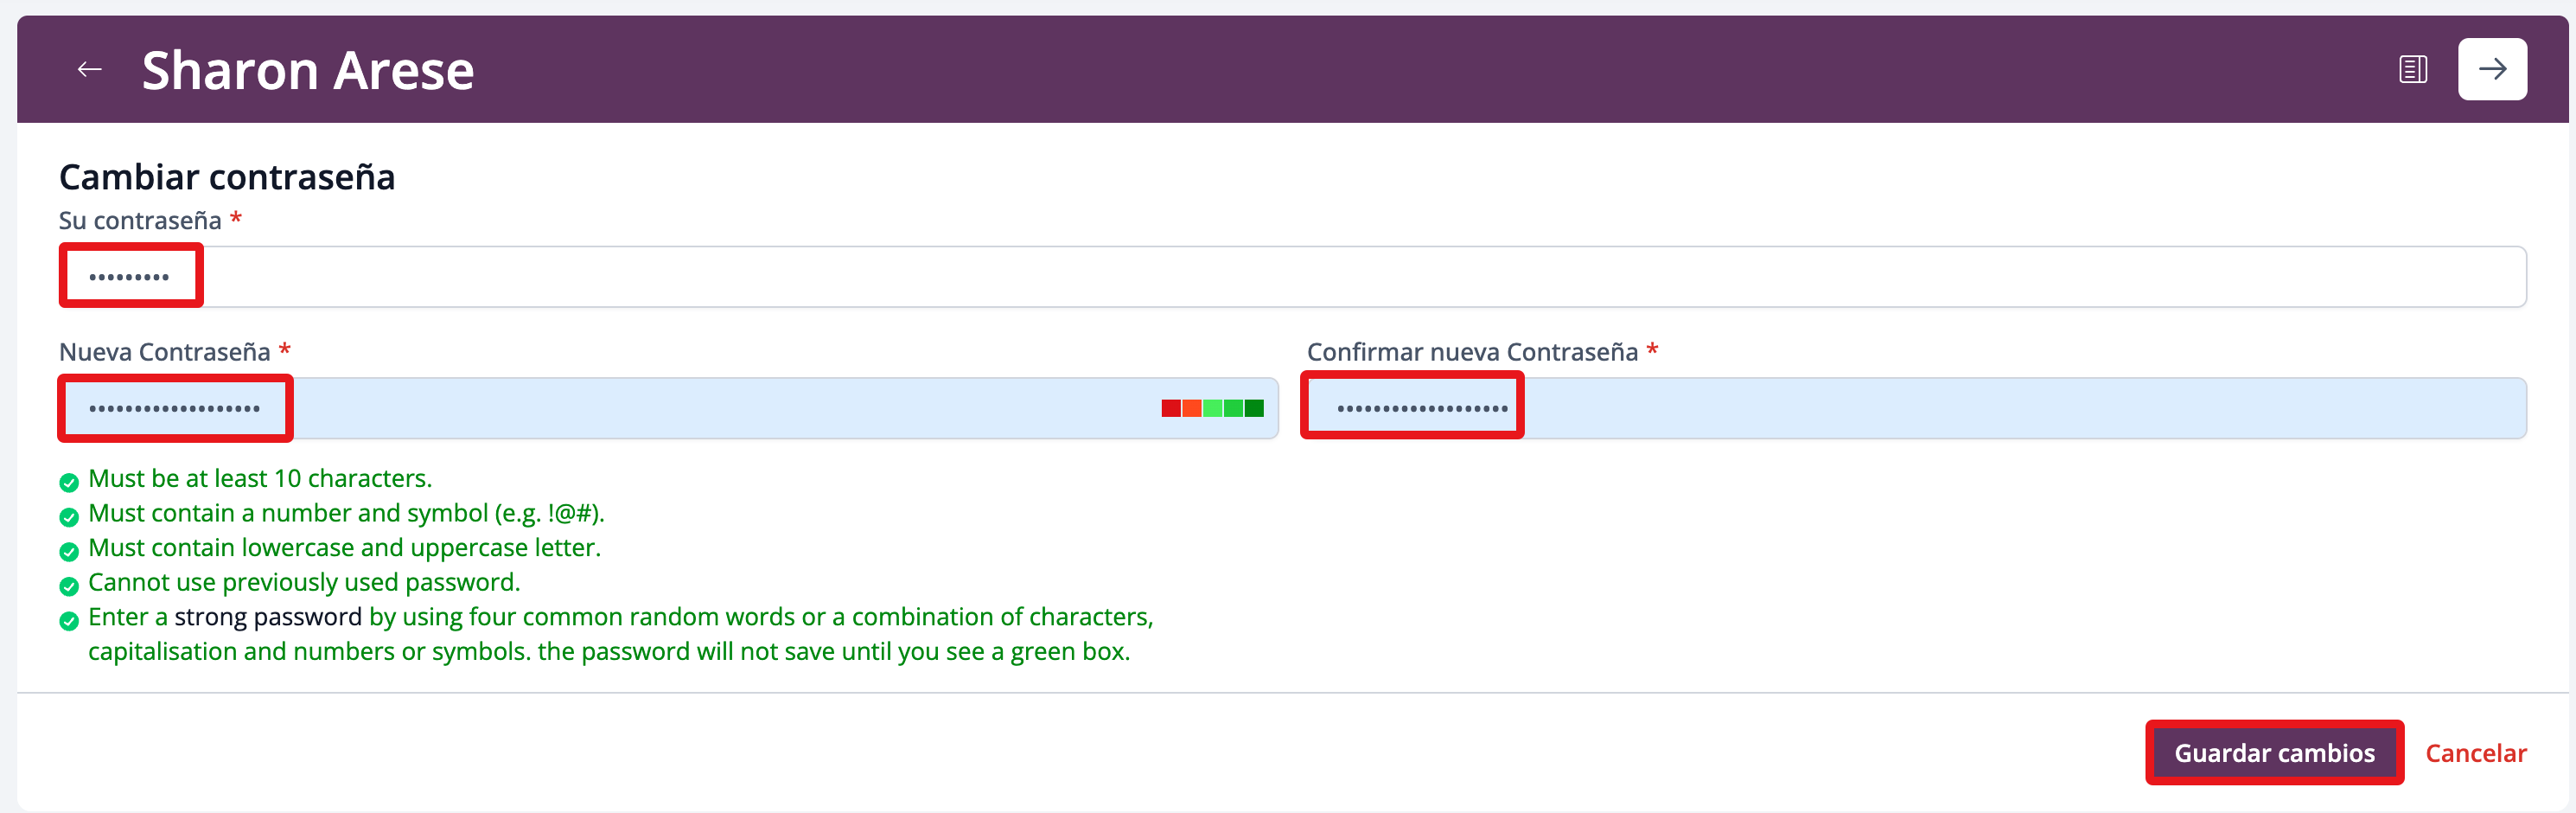This screenshot has height=813, width=2576.
Task: Click check icon for number and symbol rule
Action: [69, 517]
